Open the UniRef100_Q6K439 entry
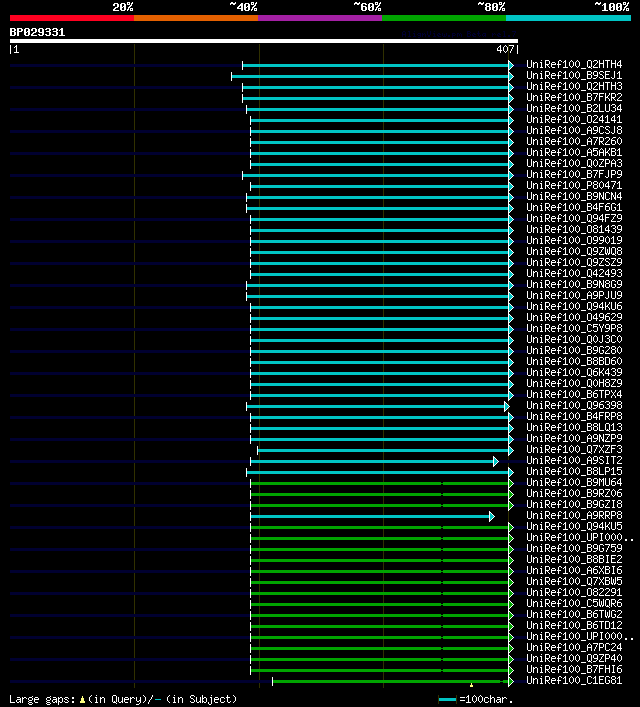This screenshot has height=707, width=640. 574,372
